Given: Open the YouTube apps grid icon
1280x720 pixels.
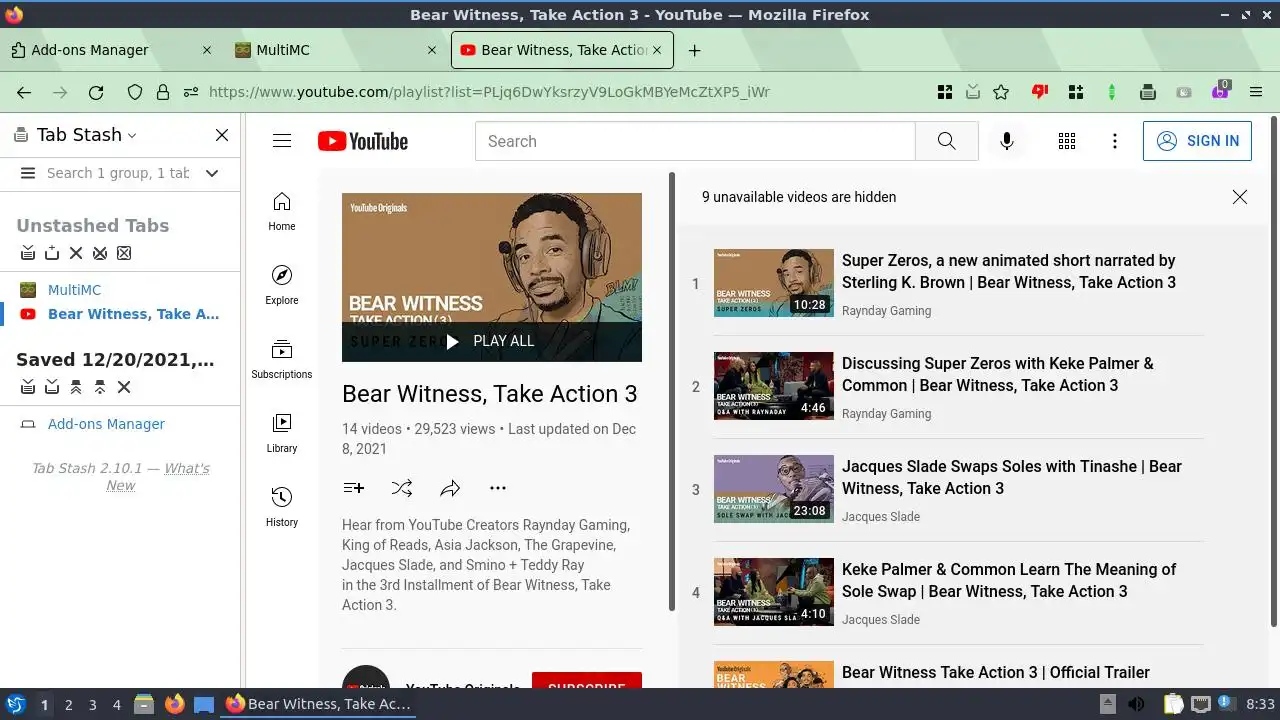Looking at the screenshot, I should 1067,141.
